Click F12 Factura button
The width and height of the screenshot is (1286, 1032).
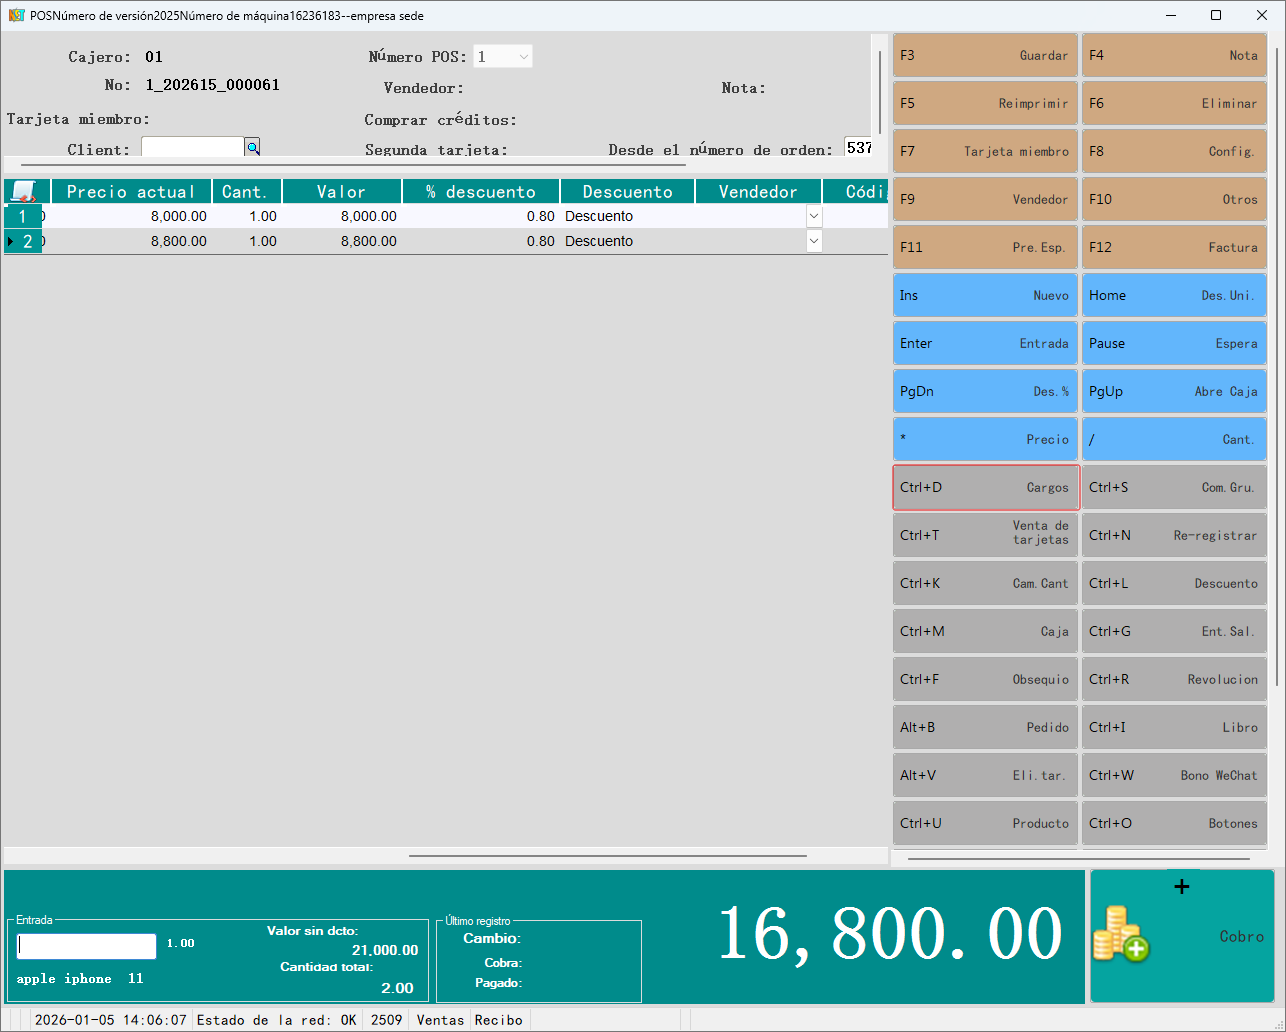tap(1174, 247)
